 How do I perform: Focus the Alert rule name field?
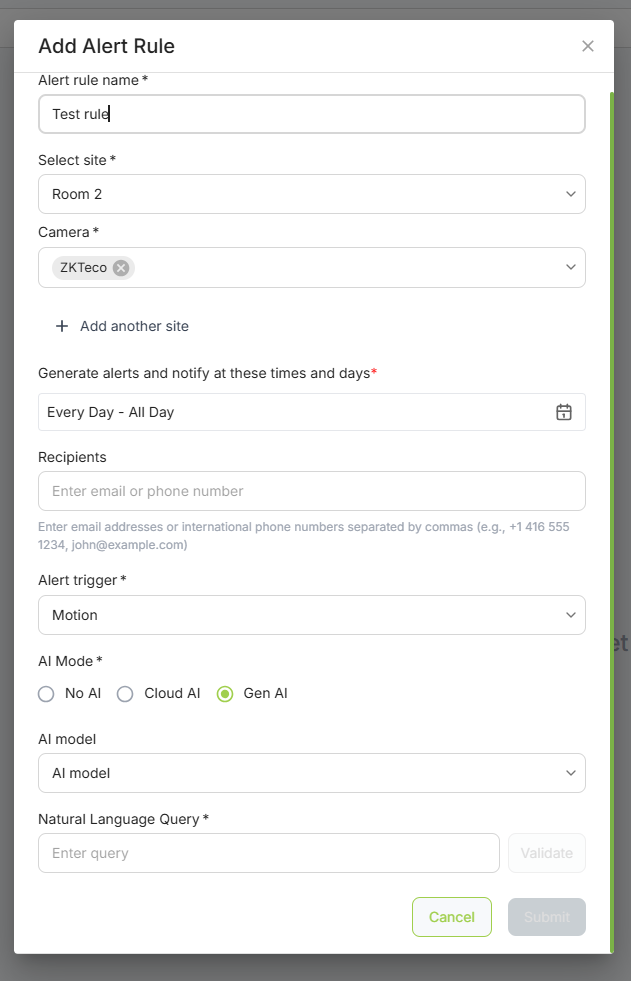311,114
